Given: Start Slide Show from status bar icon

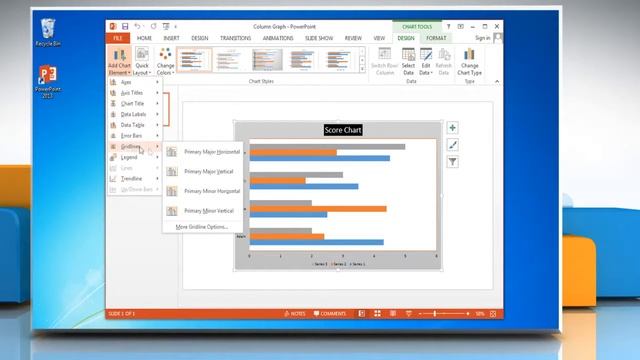Looking at the screenshot, I should (x=409, y=313).
